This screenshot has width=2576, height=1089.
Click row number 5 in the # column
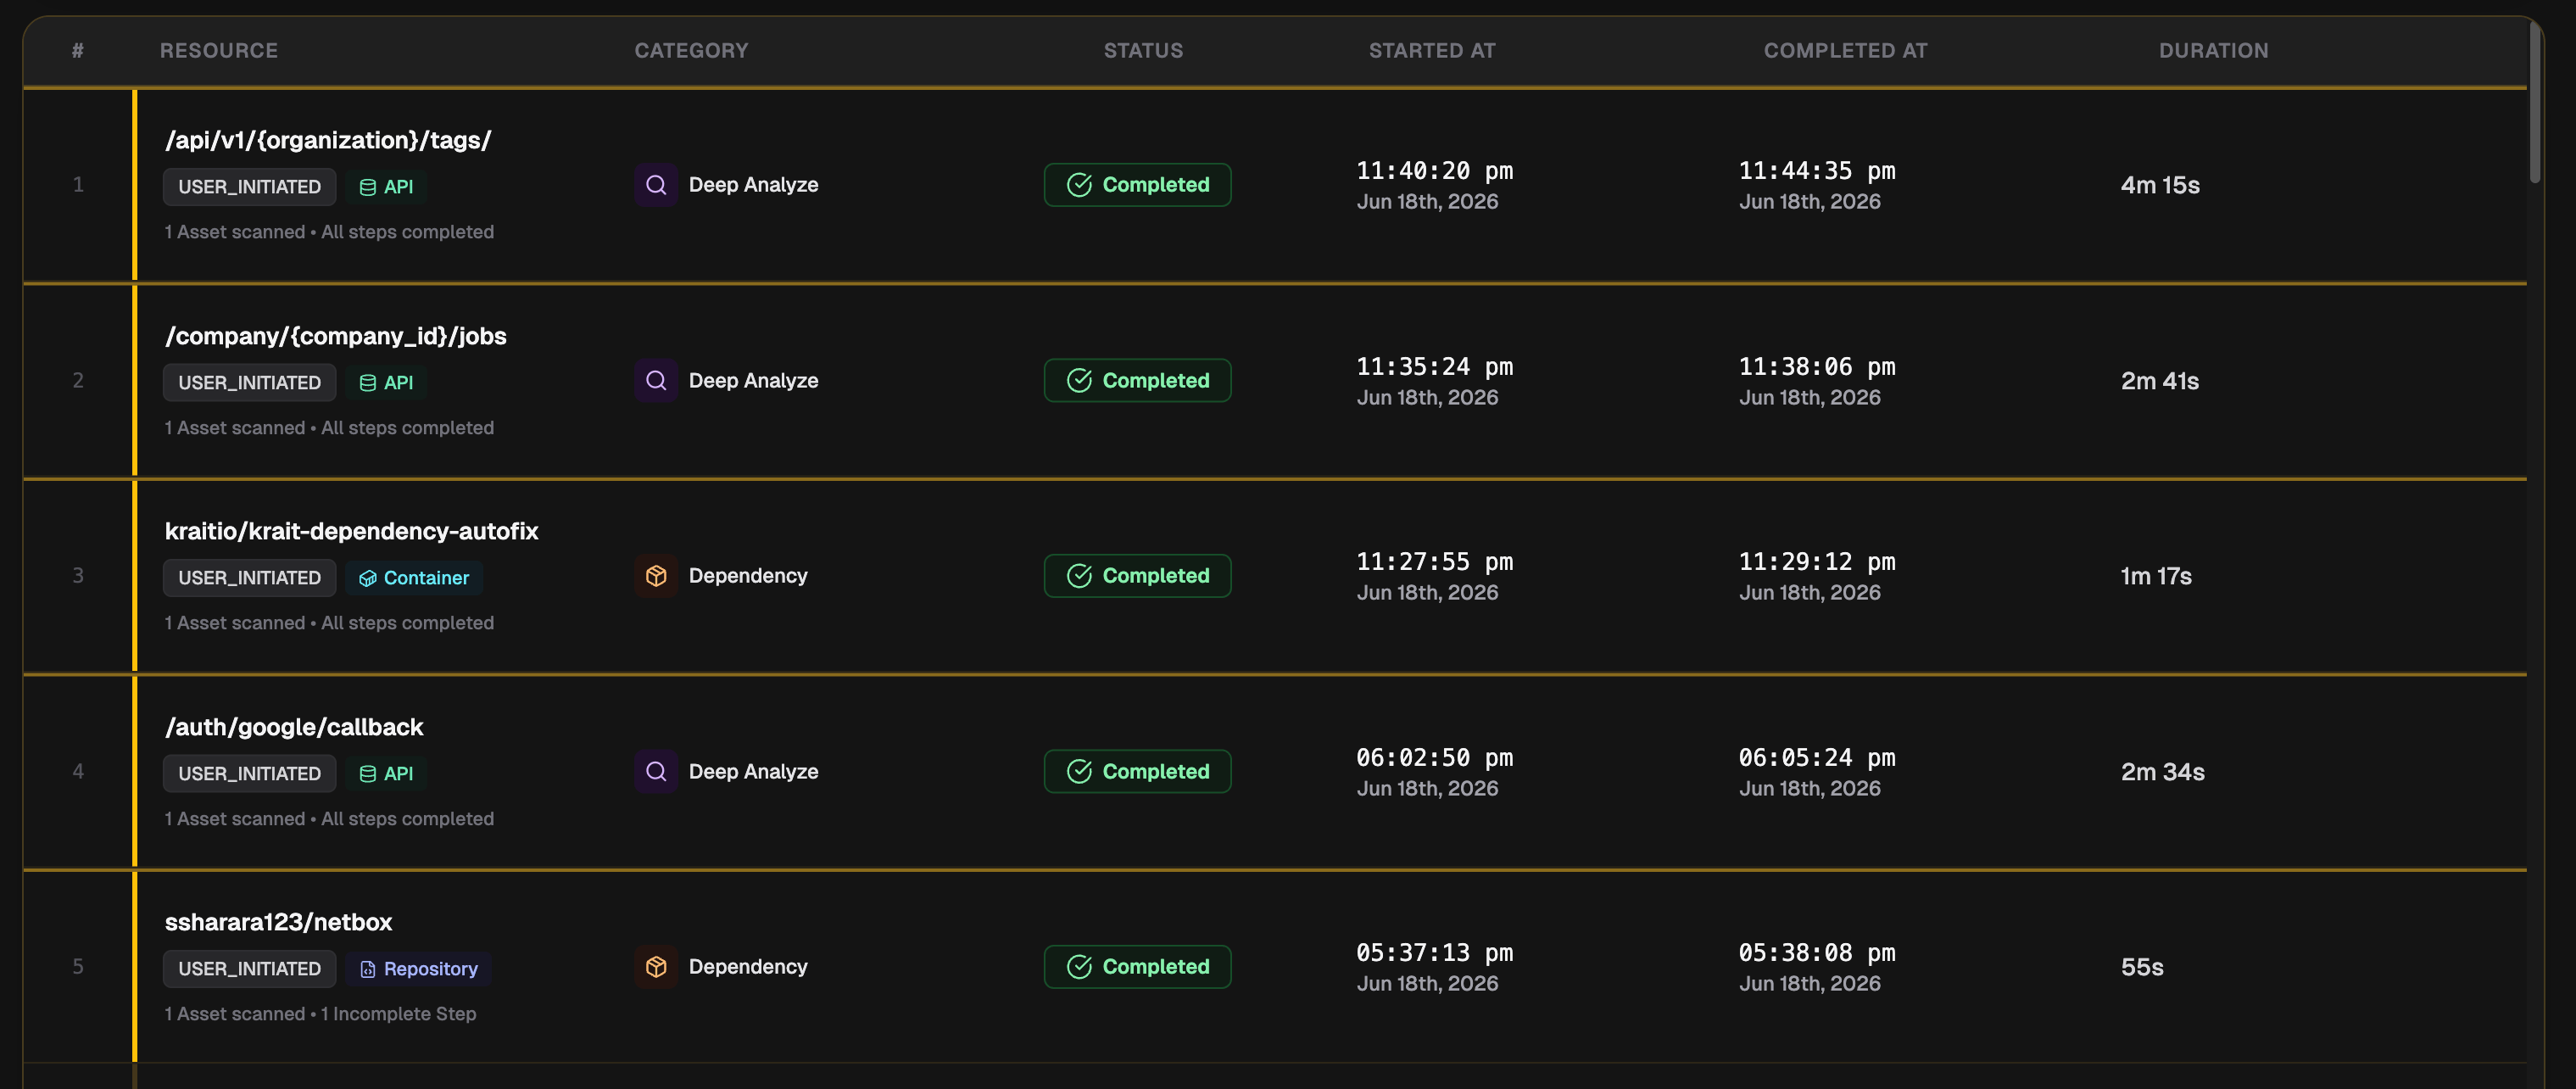(x=78, y=967)
